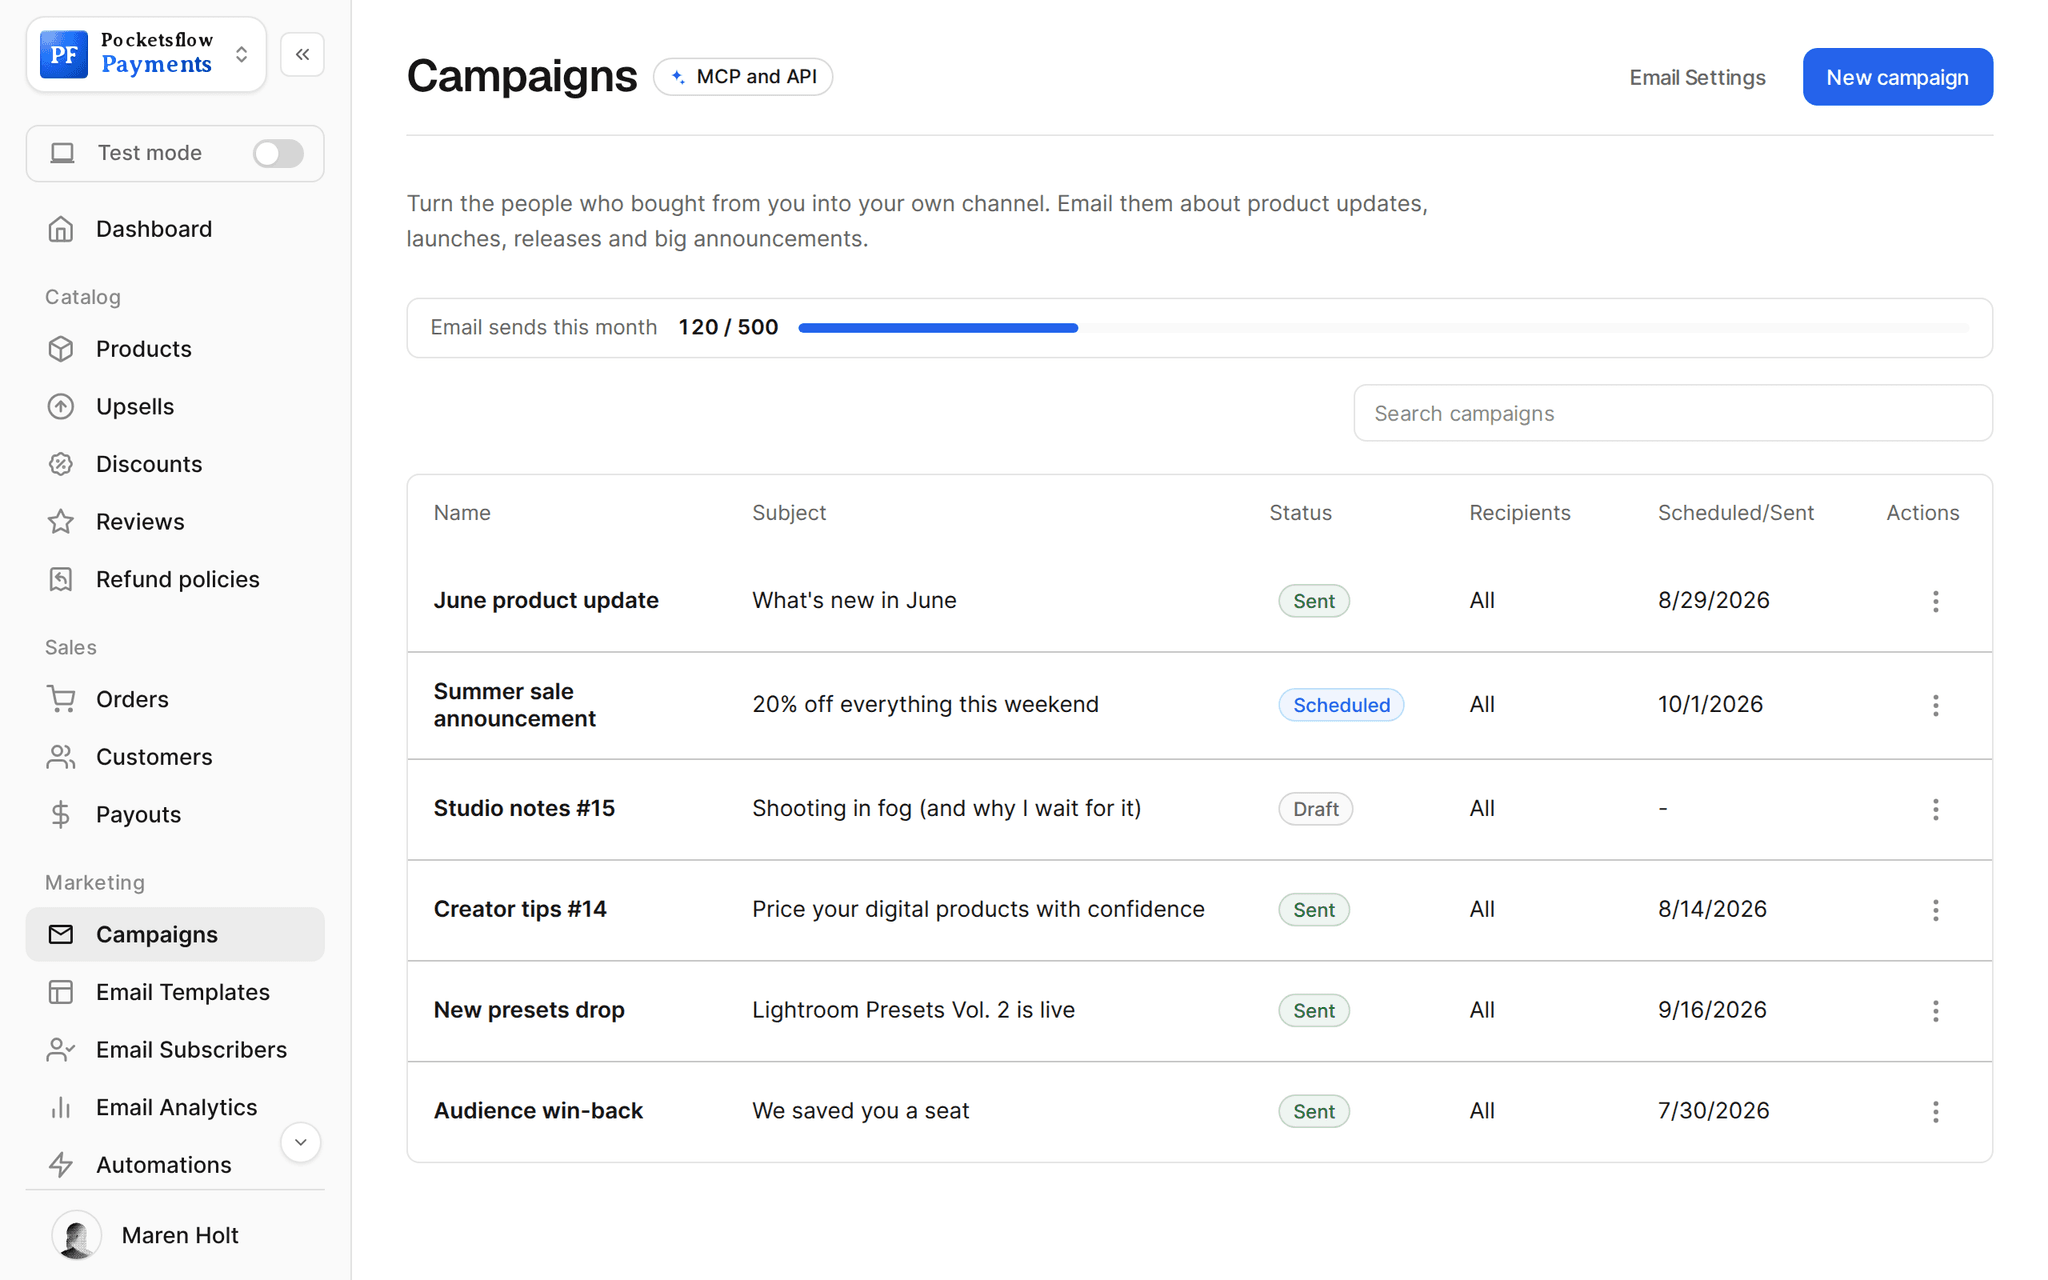The width and height of the screenshot is (2048, 1280).
Task: Click the Email Analytics bar chart icon
Action: (61, 1107)
